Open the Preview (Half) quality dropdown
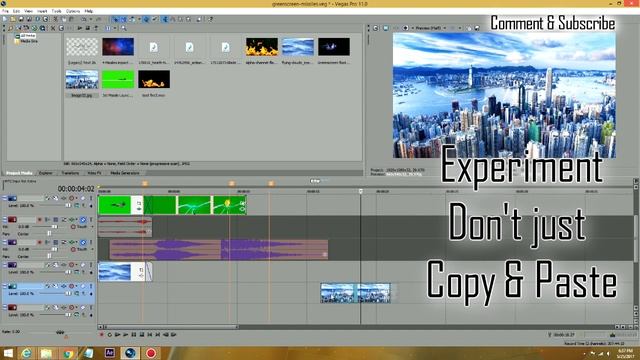This screenshot has height=360, width=640. (429, 28)
